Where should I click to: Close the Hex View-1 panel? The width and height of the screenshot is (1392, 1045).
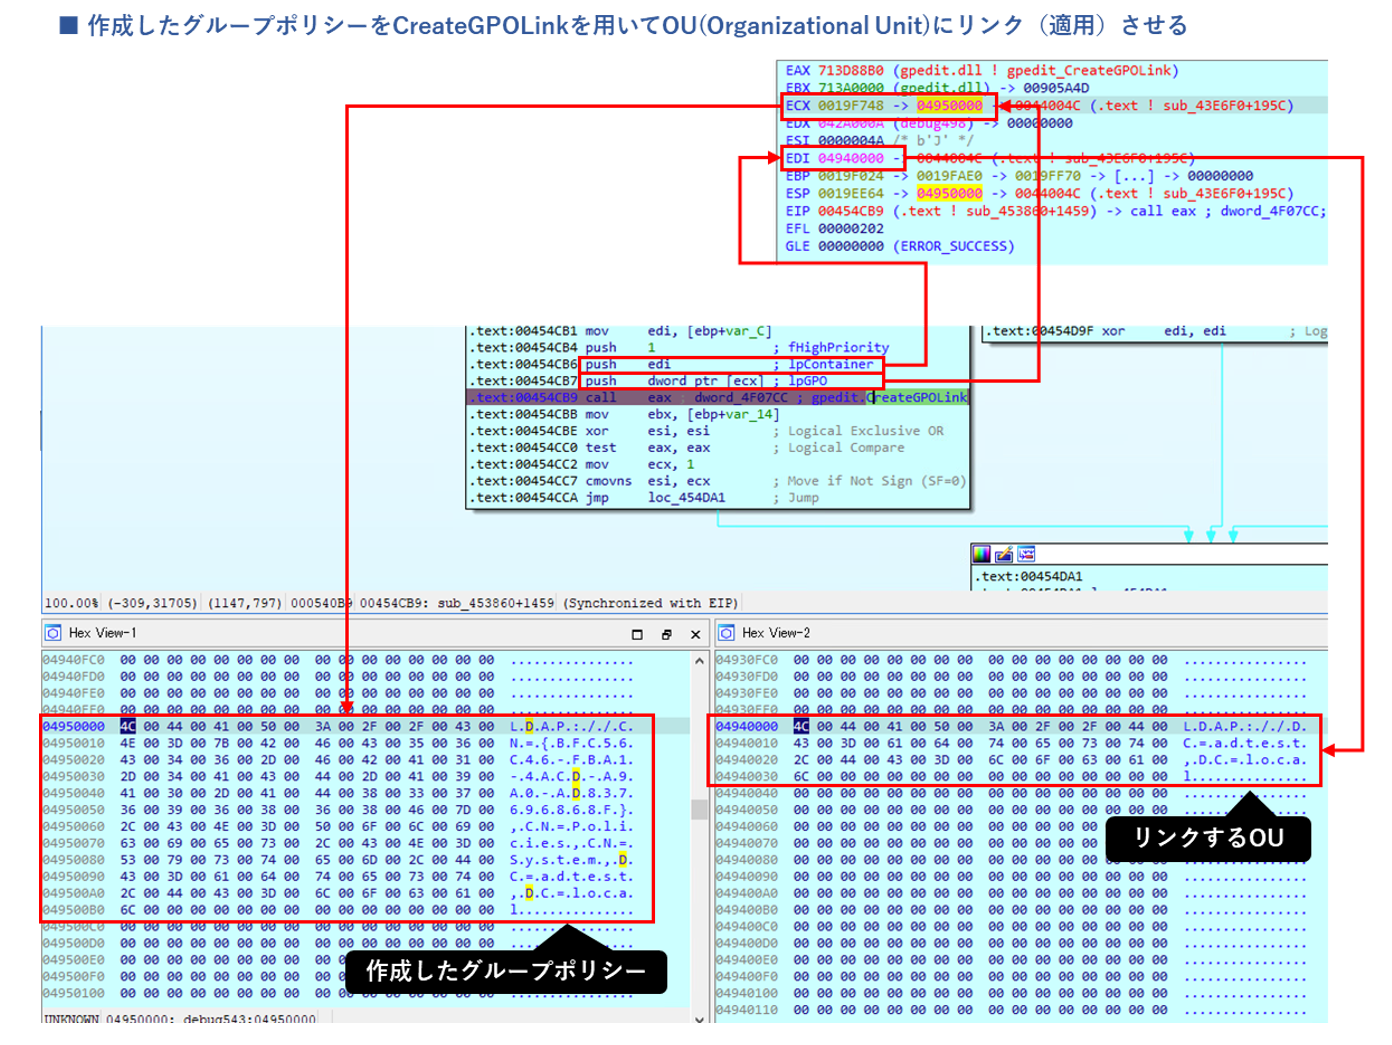point(696,634)
